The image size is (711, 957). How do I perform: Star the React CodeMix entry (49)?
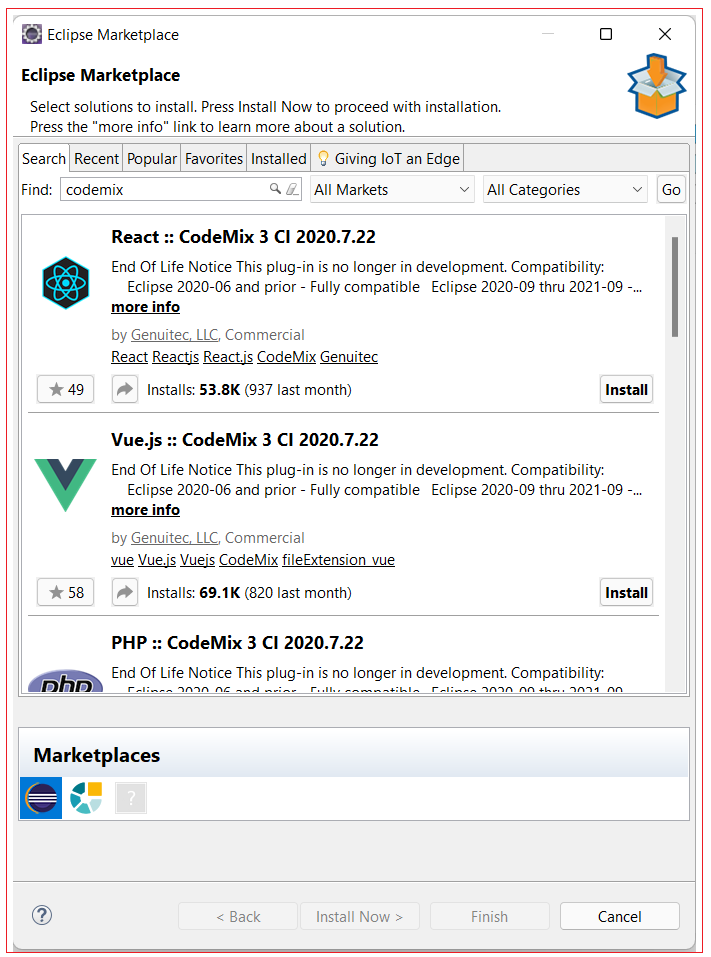pos(65,389)
